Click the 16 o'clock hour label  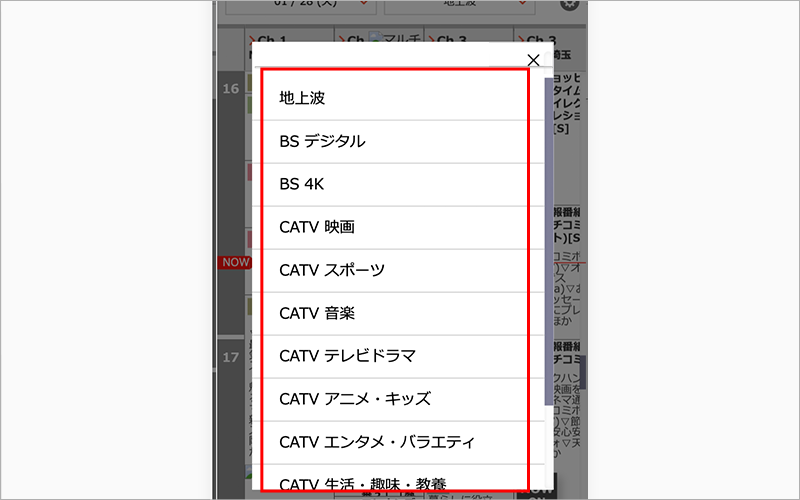pos(231,89)
